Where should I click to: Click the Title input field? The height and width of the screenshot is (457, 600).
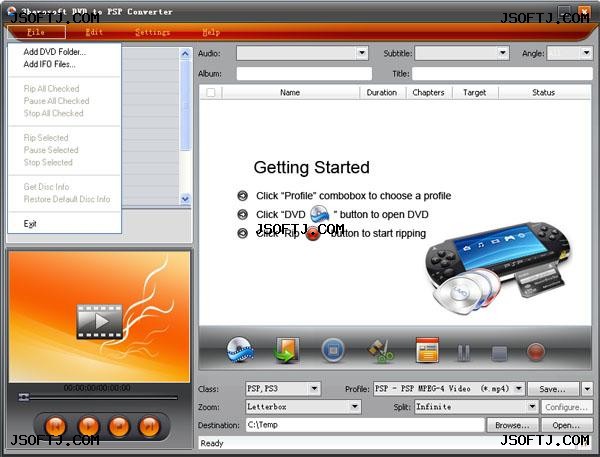click(x=502, y=73)
